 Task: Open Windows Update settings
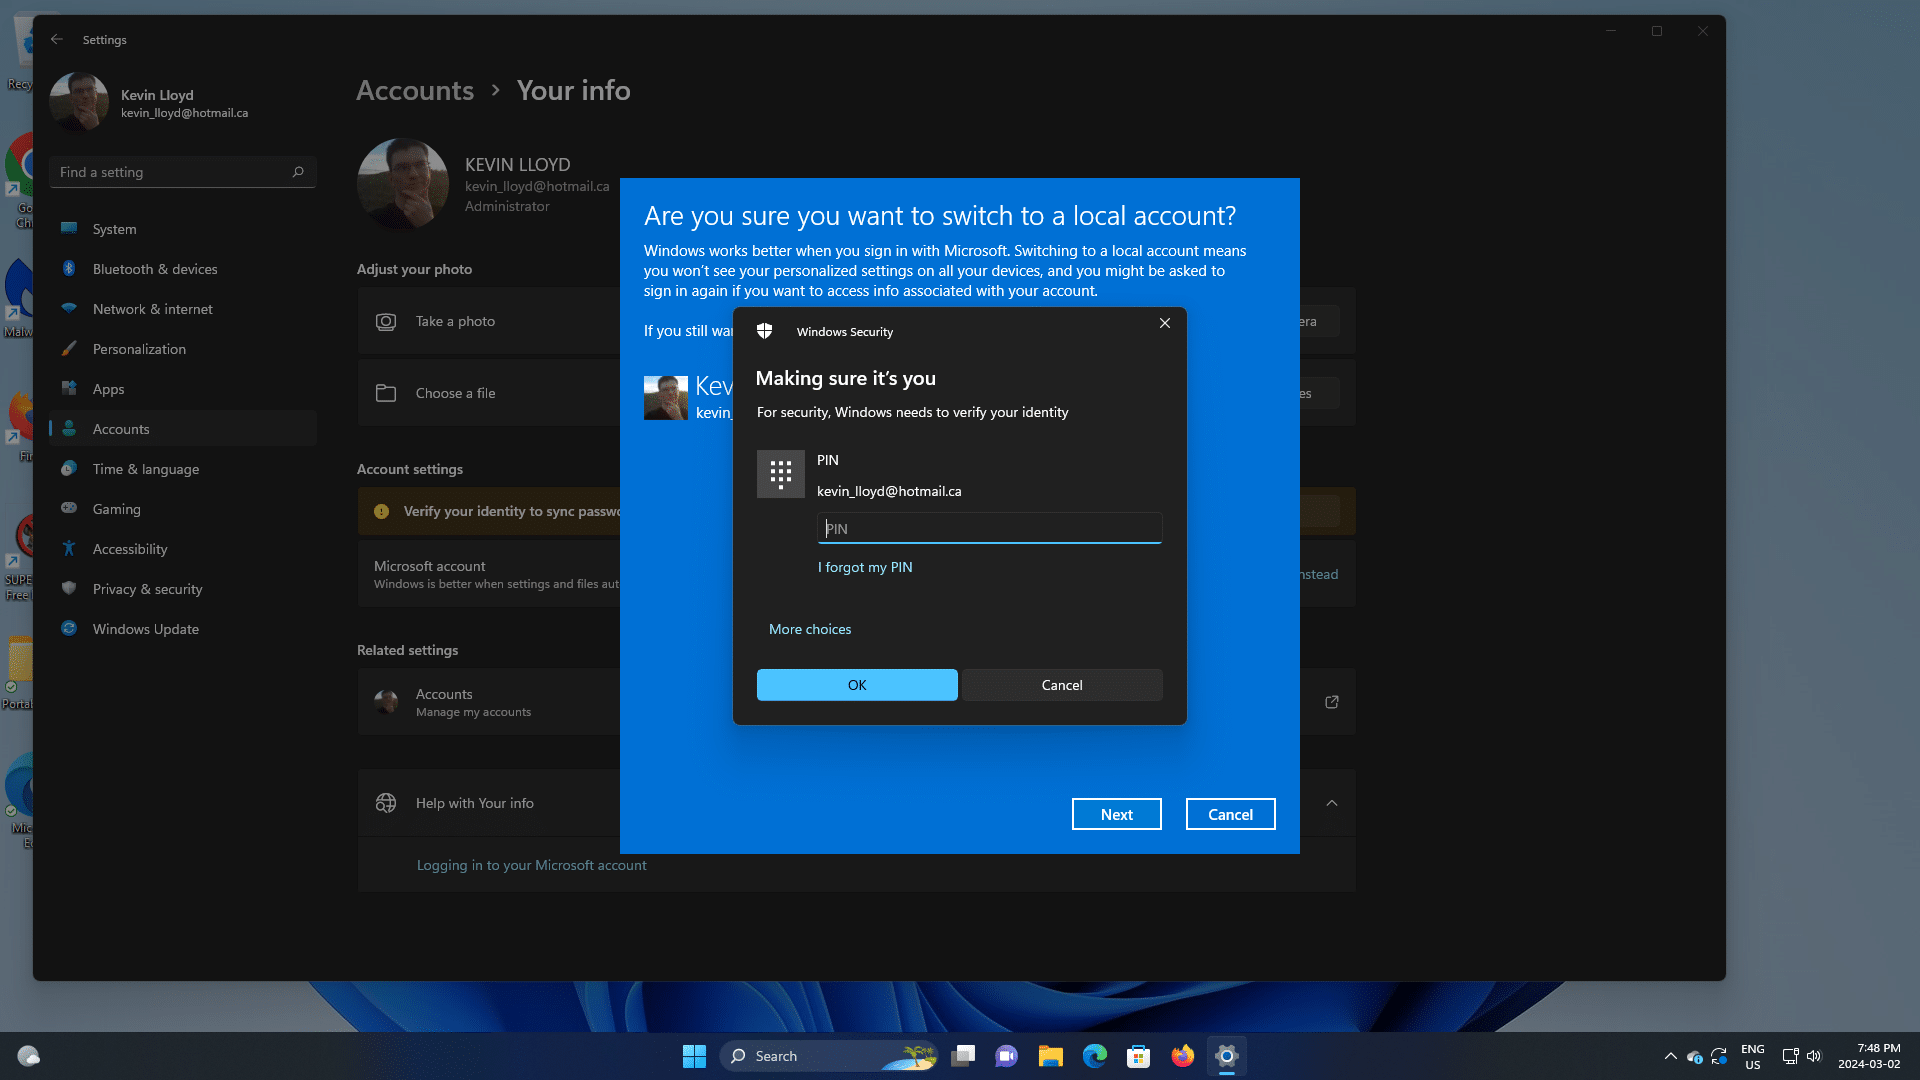click(x=145, y=628)
